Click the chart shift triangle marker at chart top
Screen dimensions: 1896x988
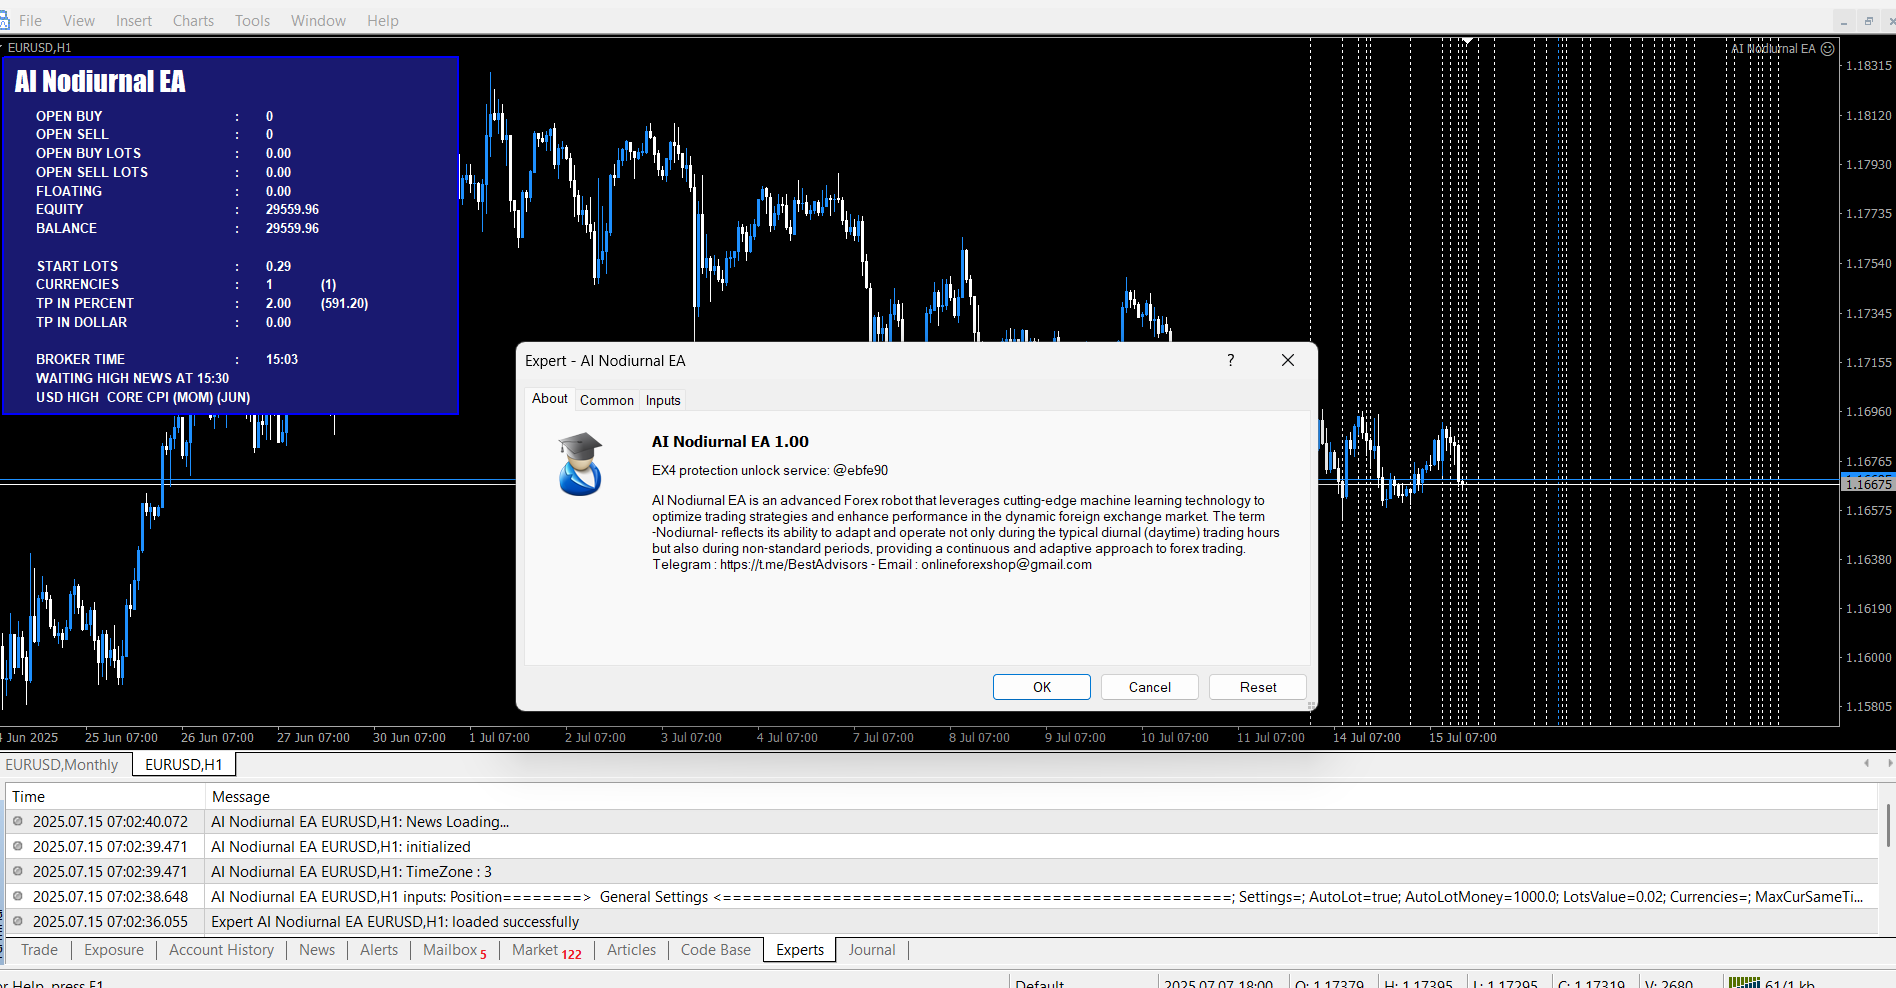(1467, 41)
